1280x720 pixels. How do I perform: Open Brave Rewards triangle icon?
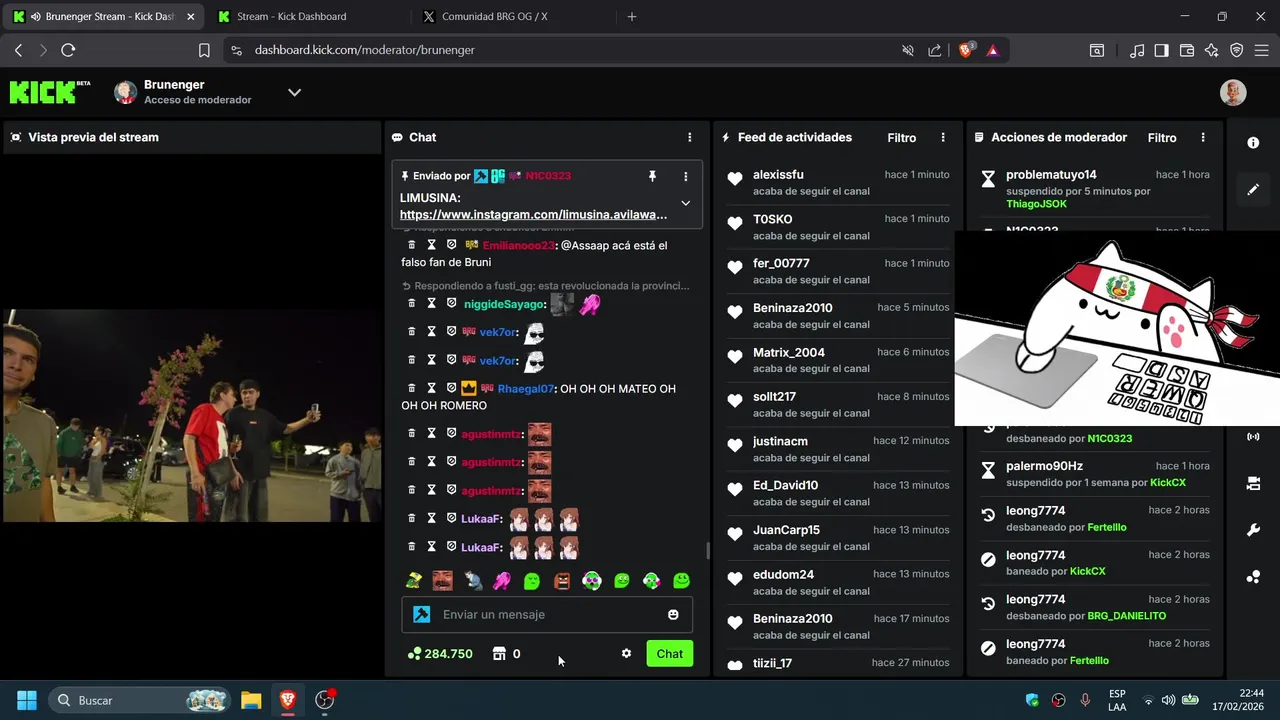click(993, 50)
